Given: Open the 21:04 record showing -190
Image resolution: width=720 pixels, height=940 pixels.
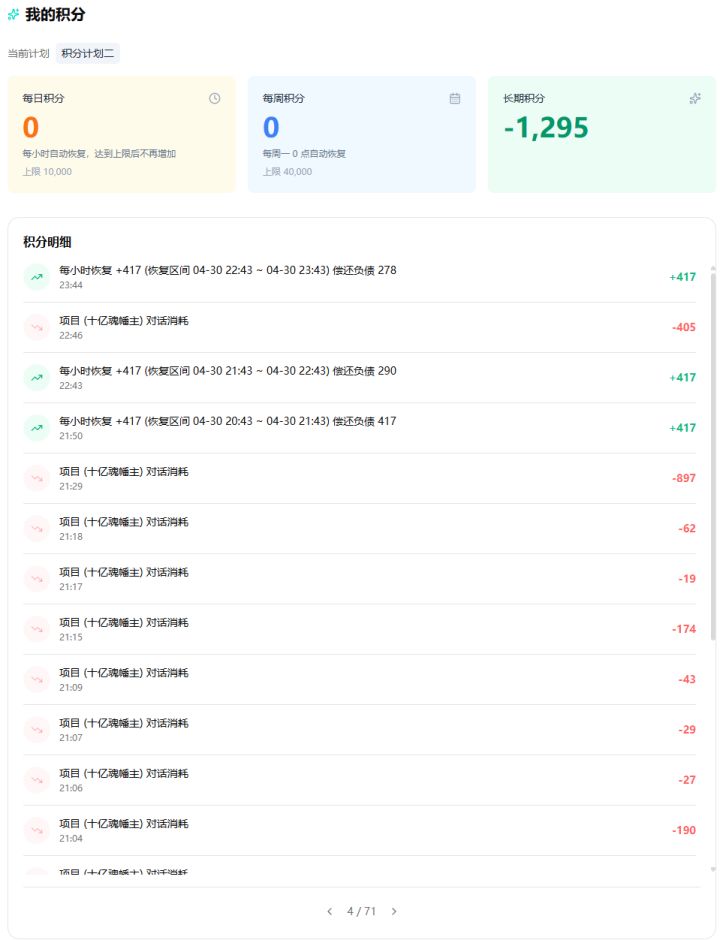Looking at the screenshot, I should coord(360,830).
